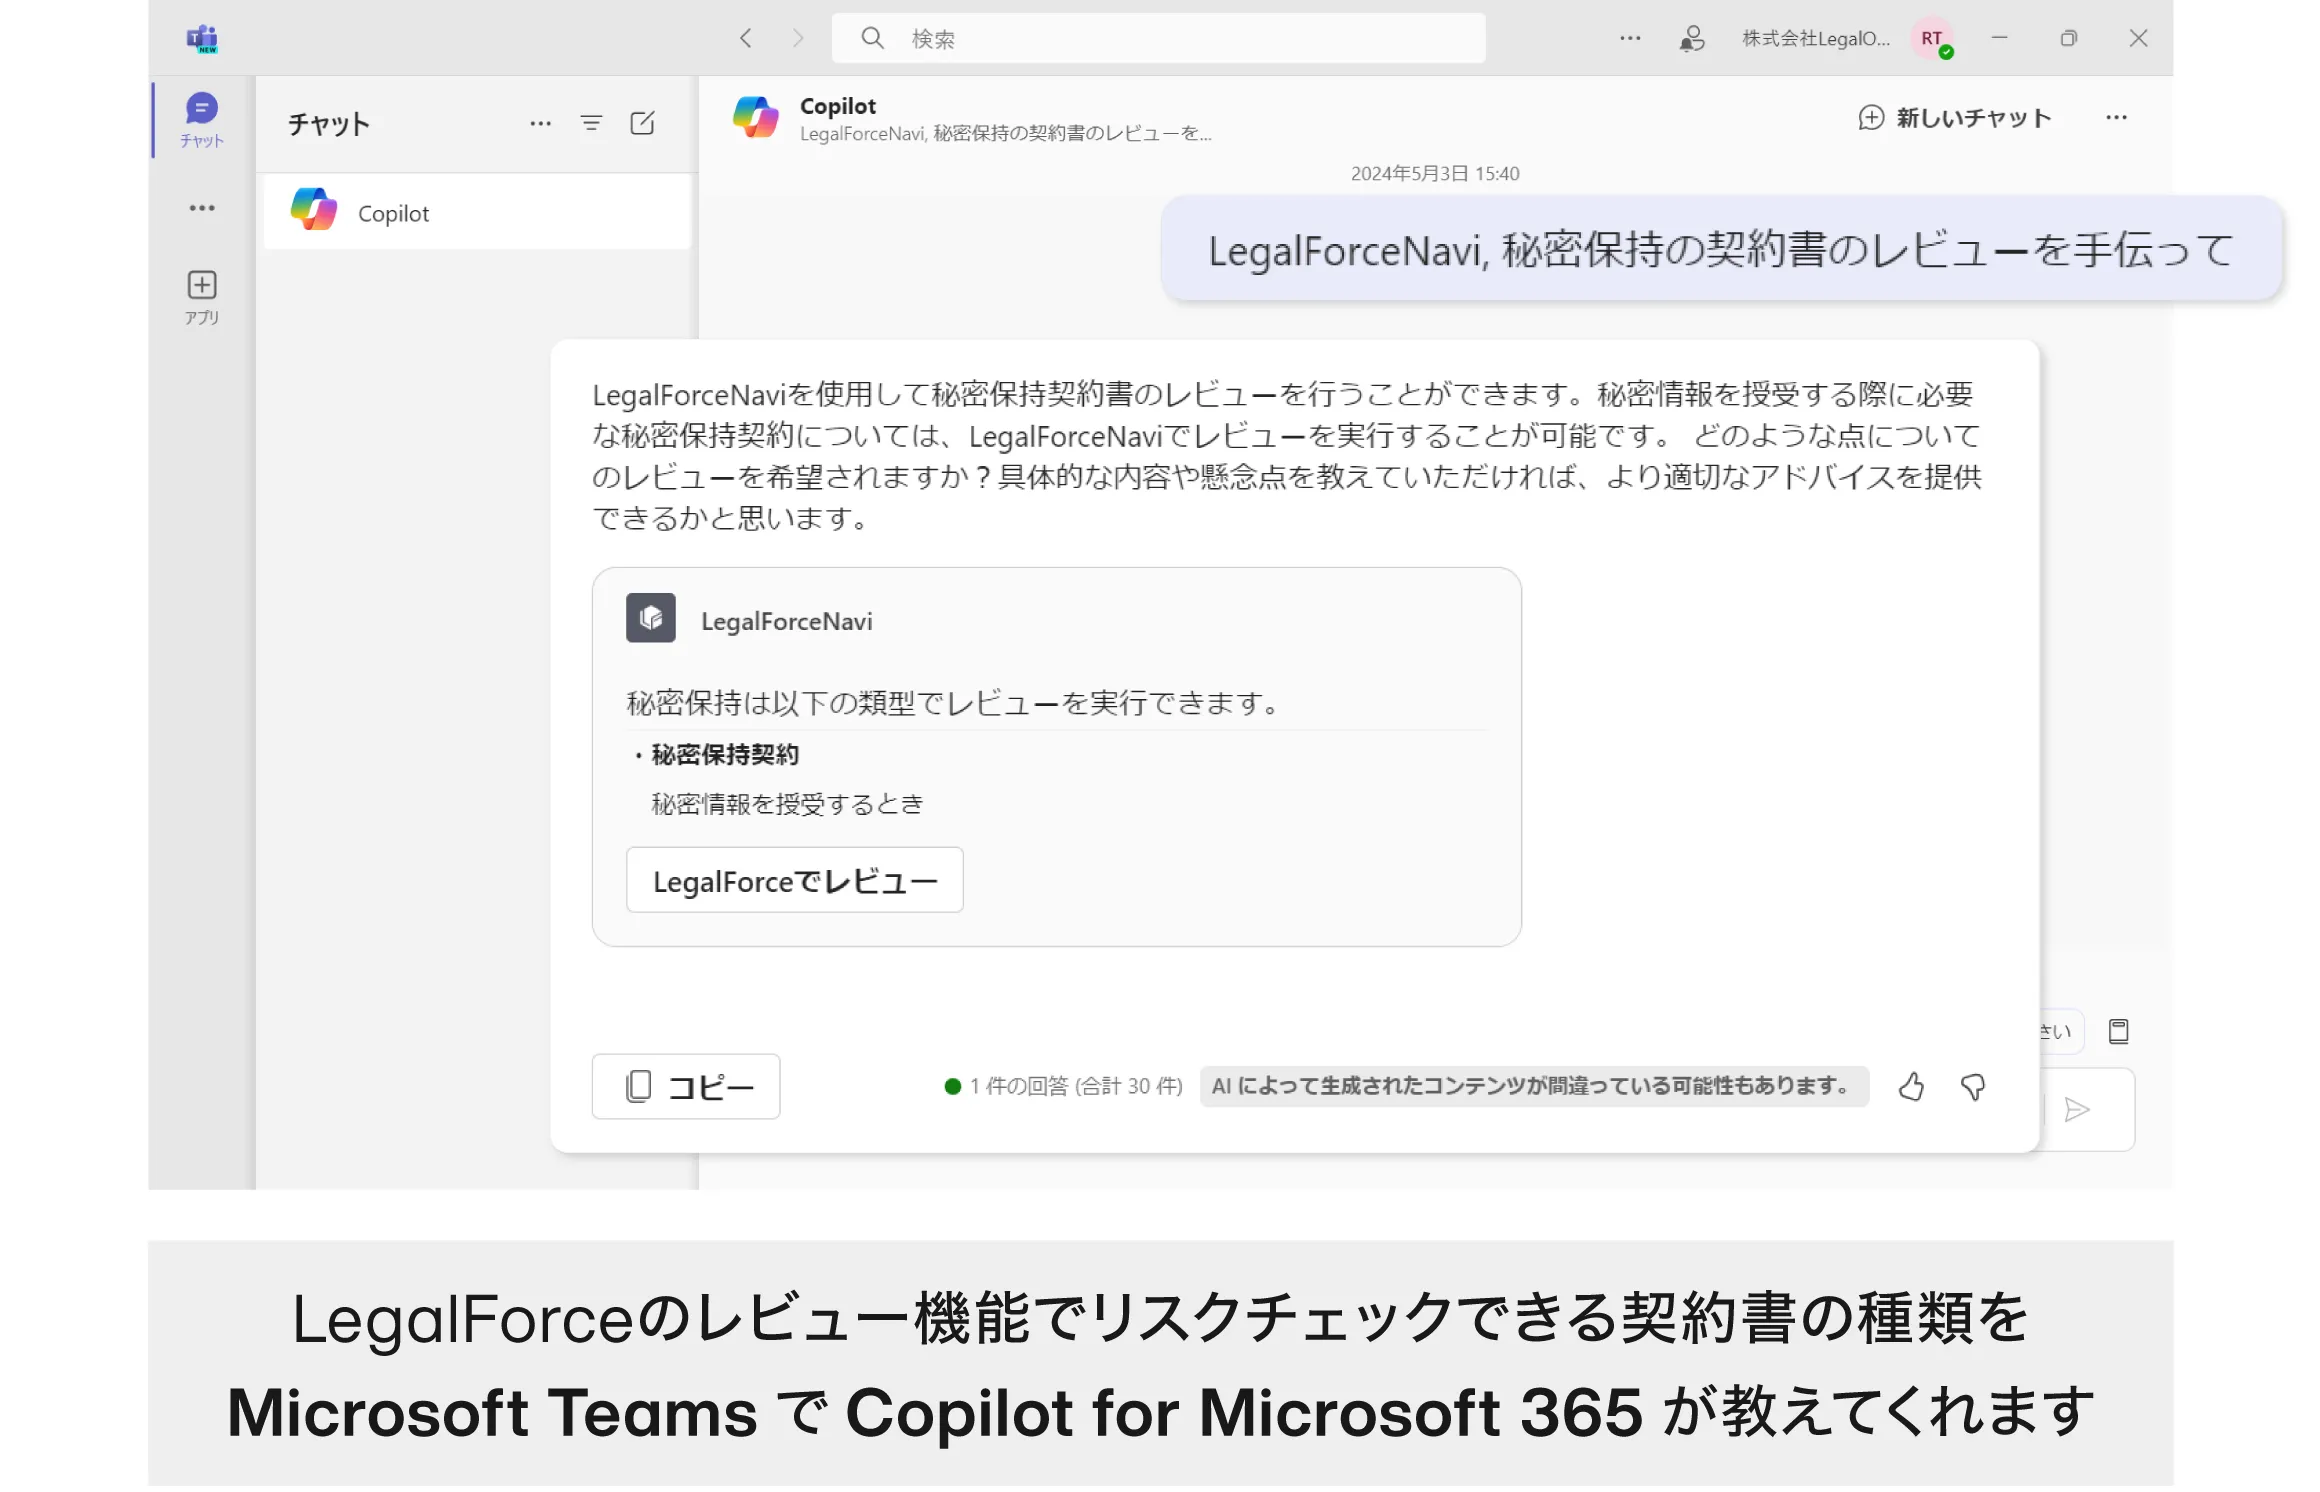
Task: Open chat panel more options ellipsis
Action: pyautogui.click(x=540, y=123)
